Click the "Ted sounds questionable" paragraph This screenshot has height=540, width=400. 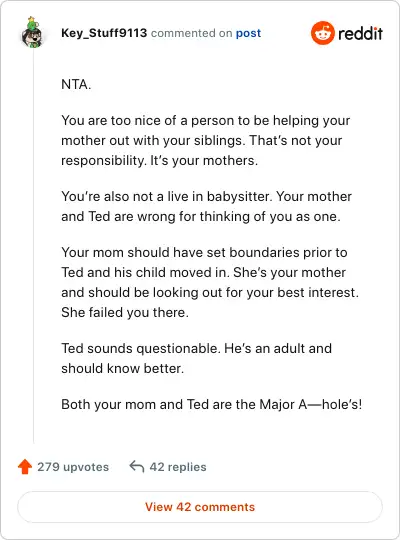[x=196, y=358]
